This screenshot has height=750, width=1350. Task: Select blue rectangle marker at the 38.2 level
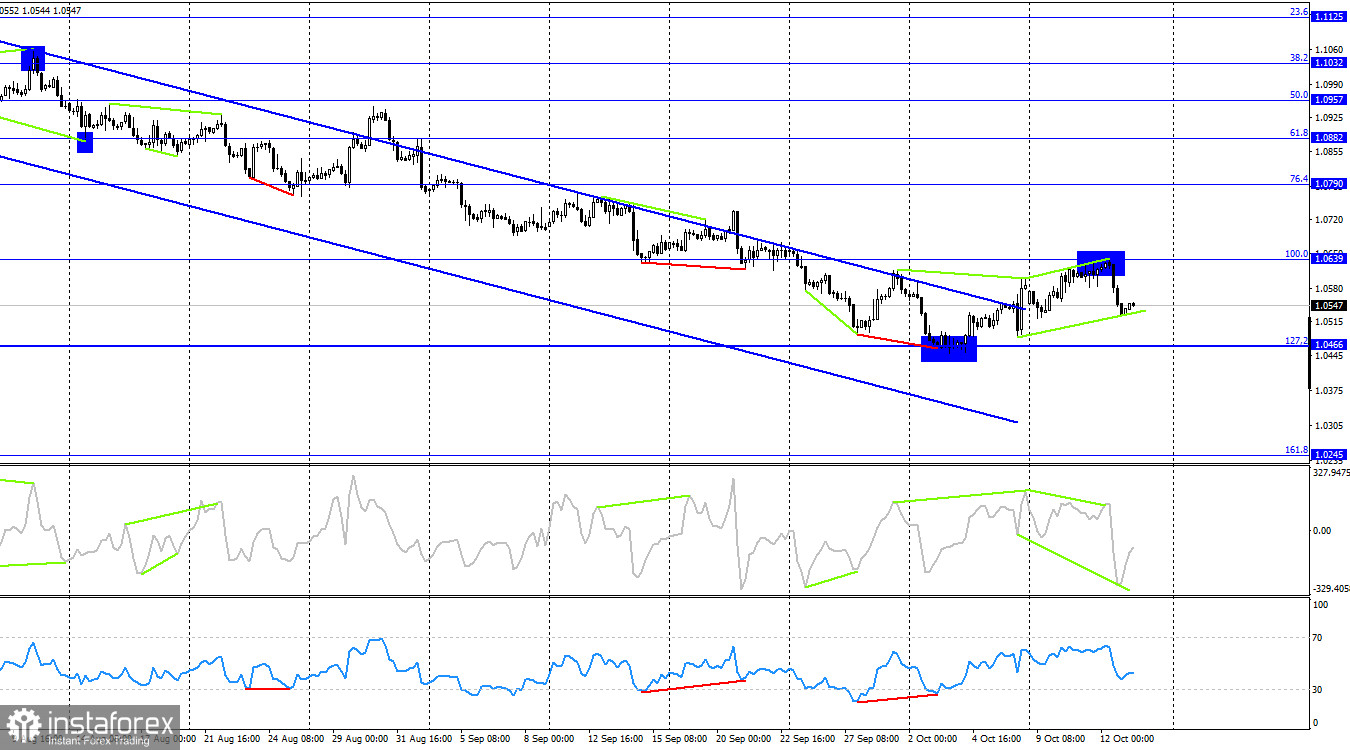[x=33, y=58]
